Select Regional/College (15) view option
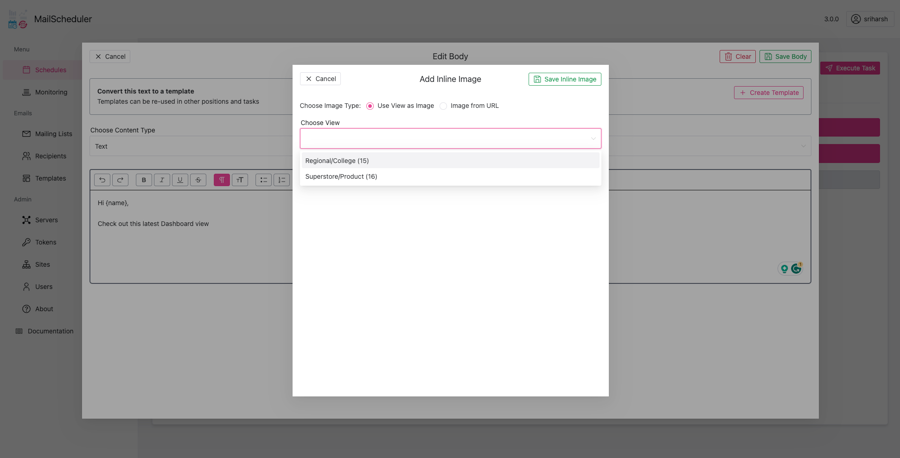 click(451, 161)
